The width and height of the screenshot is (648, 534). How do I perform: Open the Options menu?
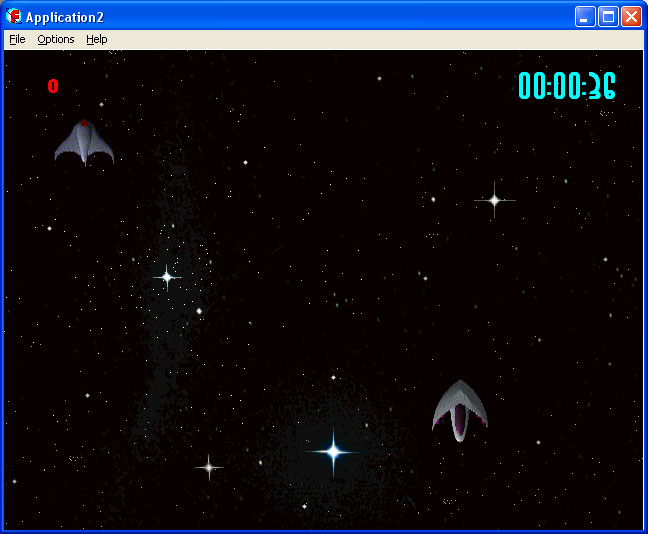[x=56, y=39]
